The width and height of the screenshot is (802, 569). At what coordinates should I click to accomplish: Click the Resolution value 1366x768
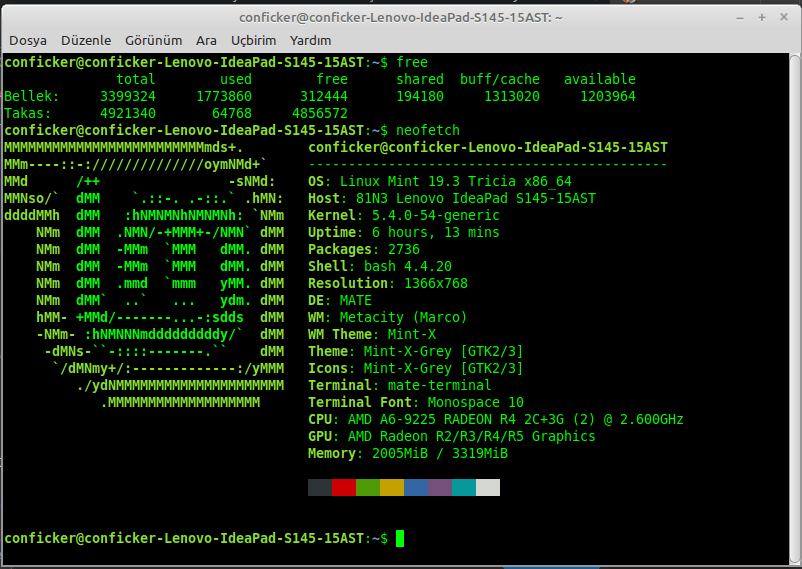(436, 283)
